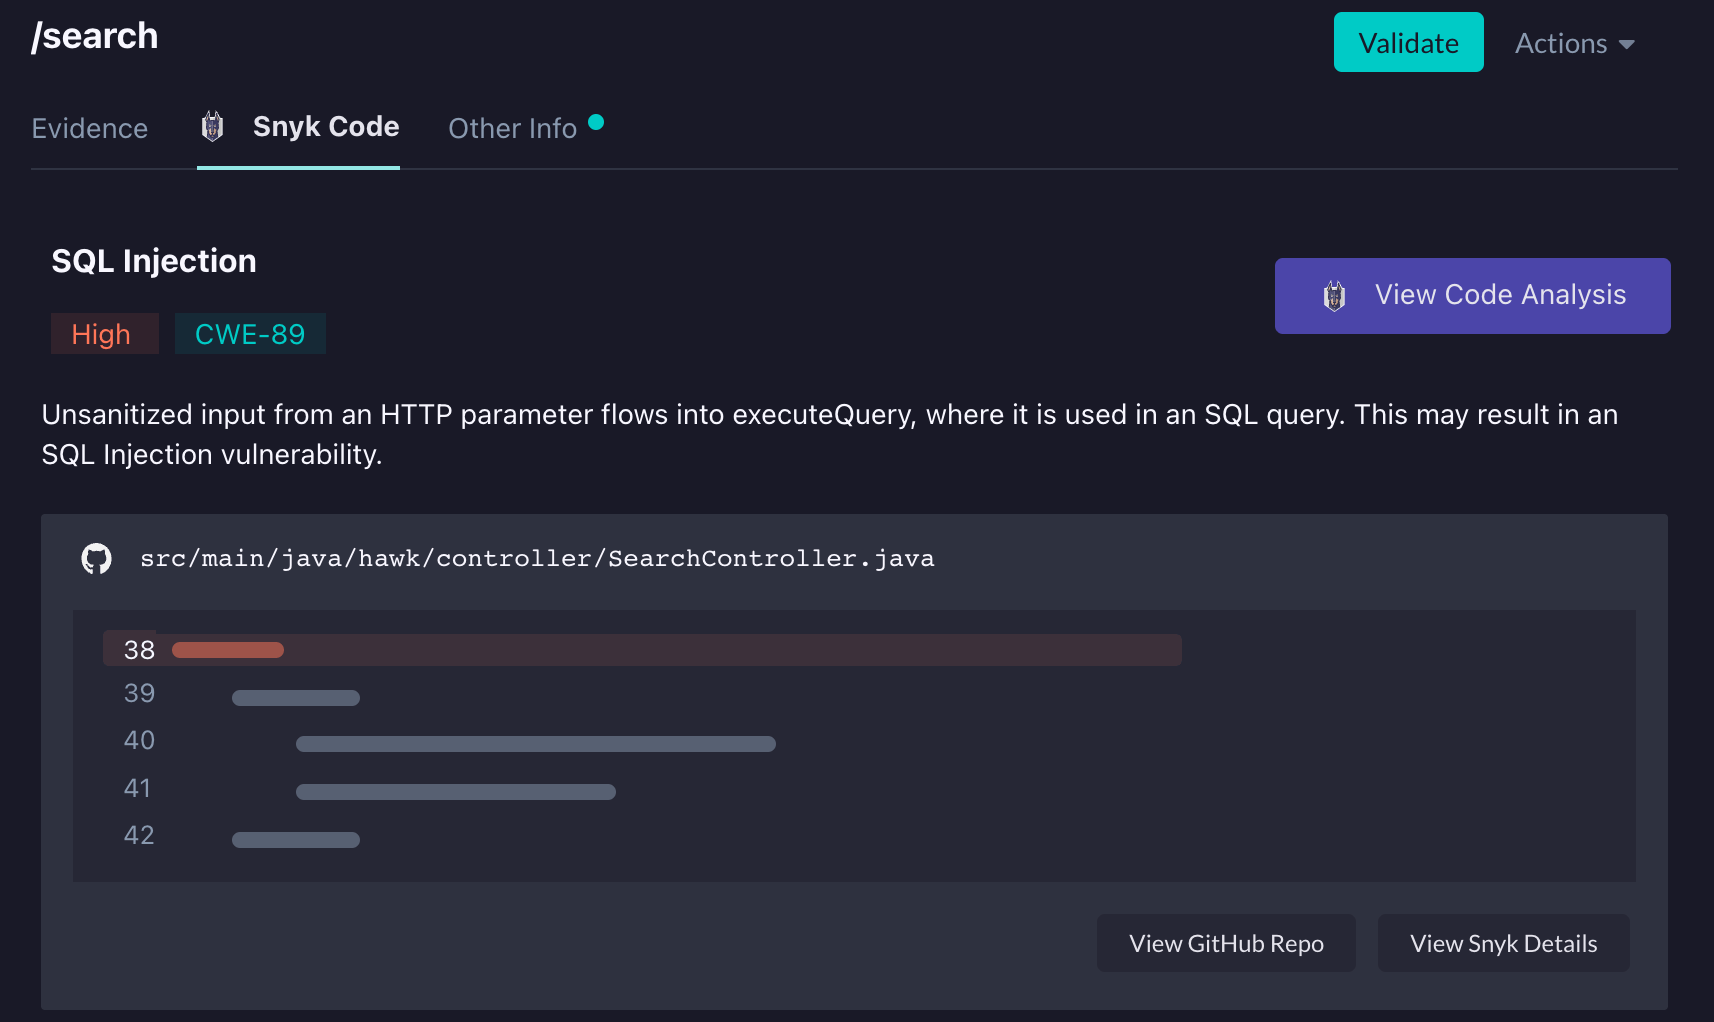Viewport: 1714px width, 1022px height.
Task: Click View GitHub Repo
Action: (x=1226, y=943)
